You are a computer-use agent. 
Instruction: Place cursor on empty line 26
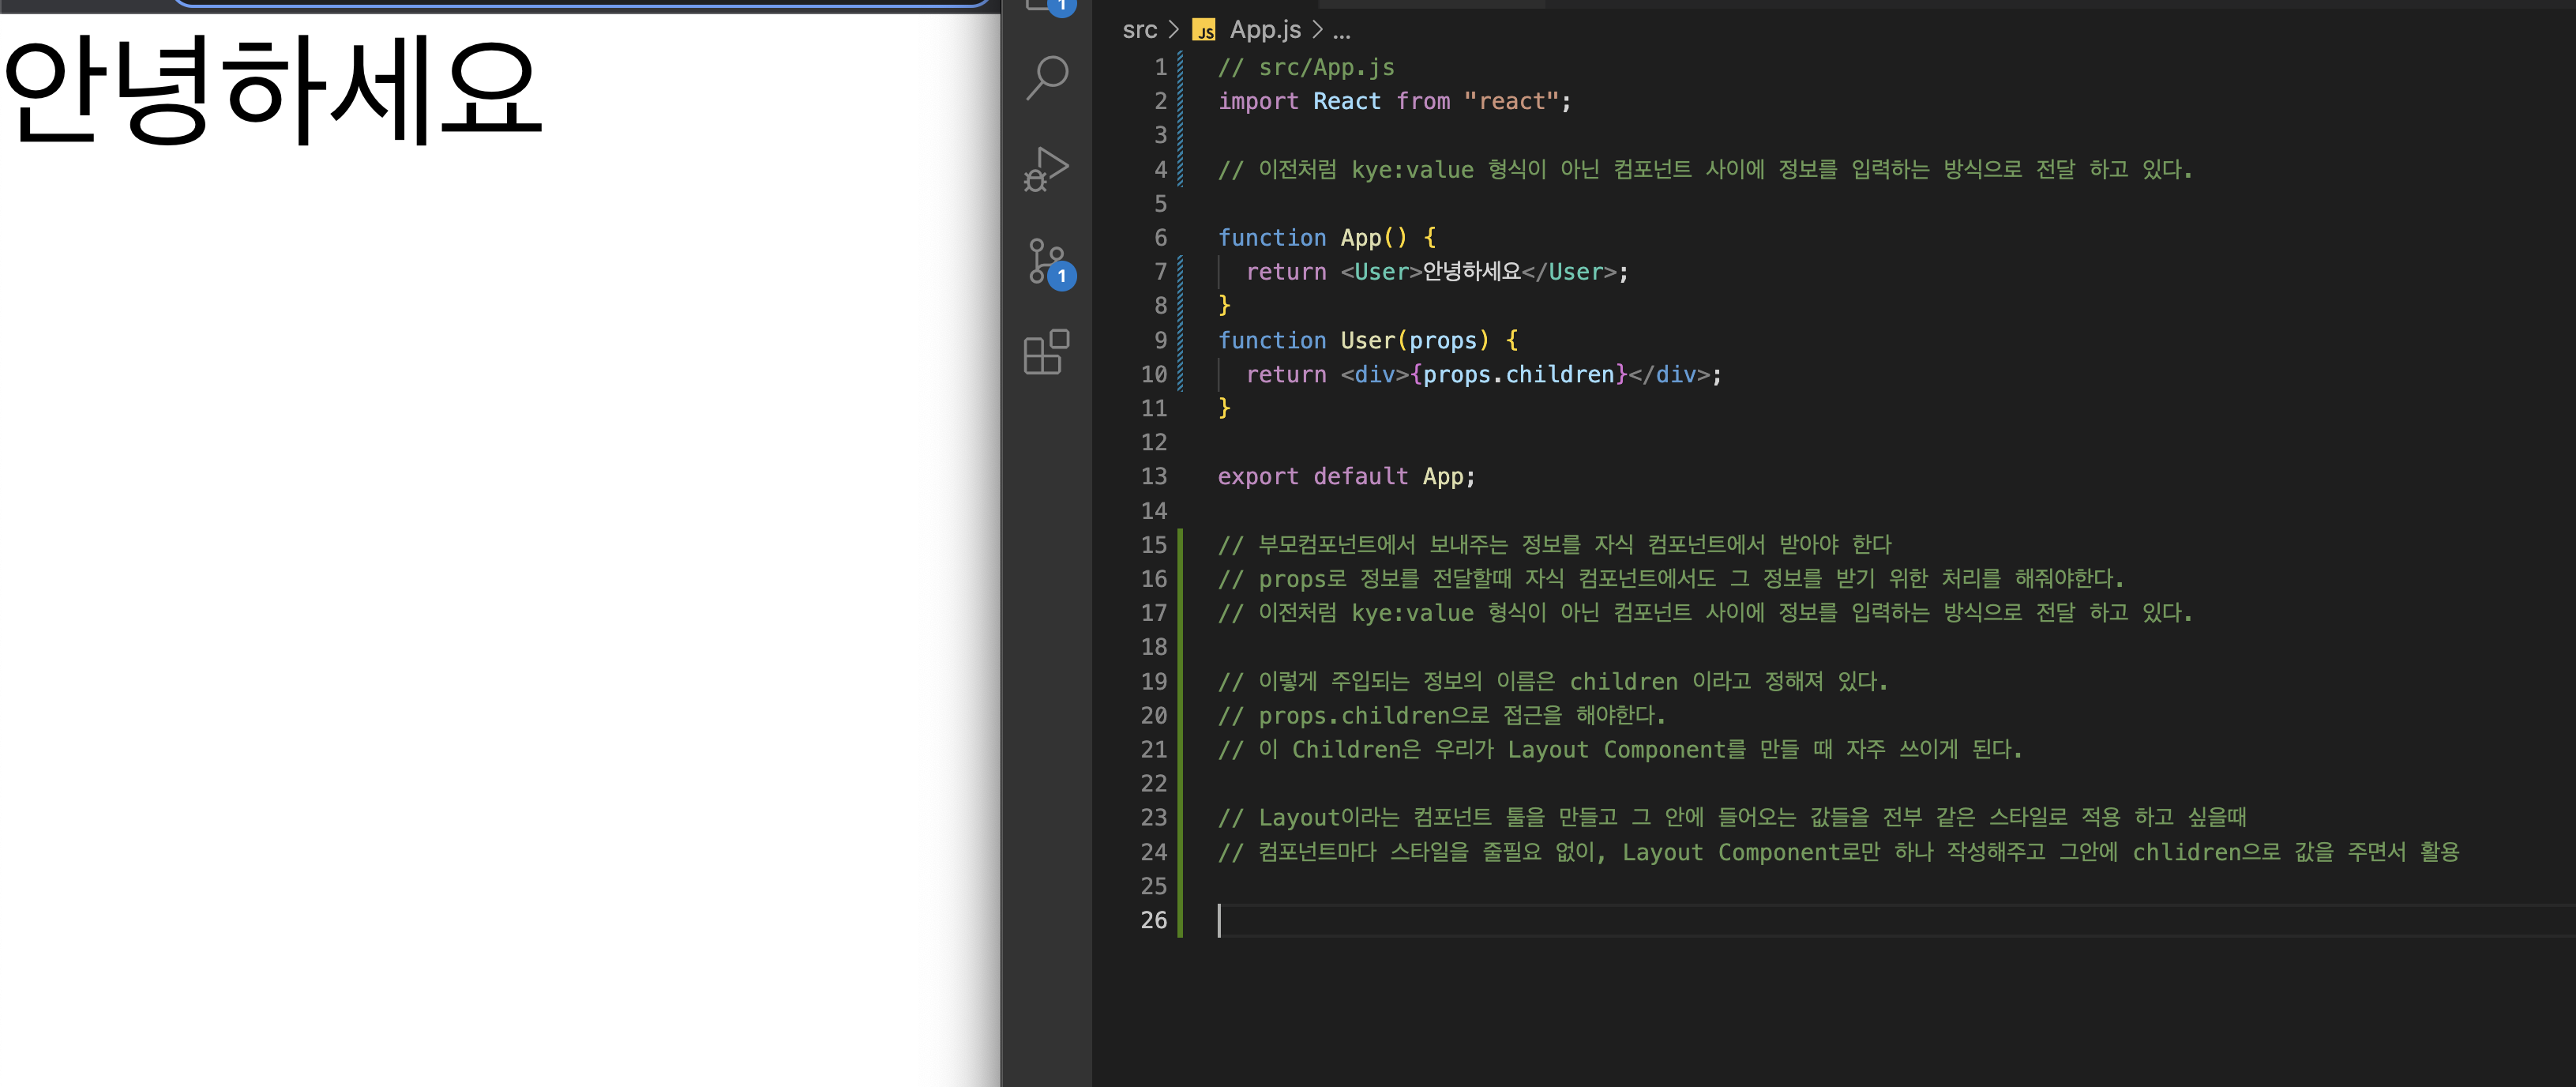[x=1500, y=920]
